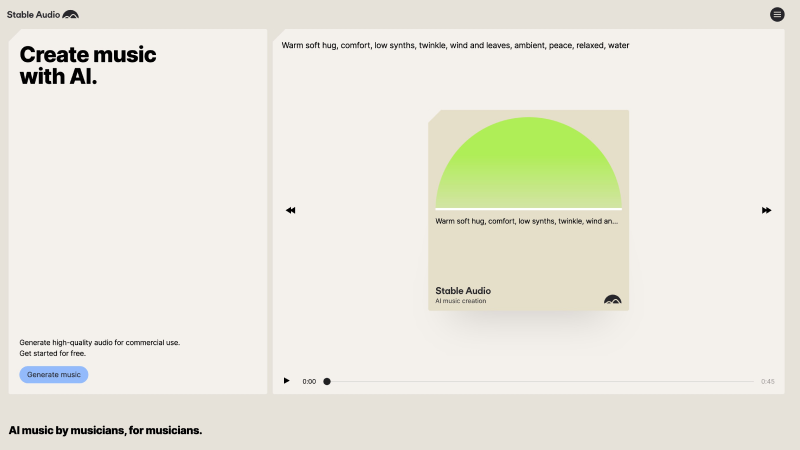Click the 'AI music creation' subtitle on the card
The height and width of the screenshot is (450, 800).
coord(461,301)
